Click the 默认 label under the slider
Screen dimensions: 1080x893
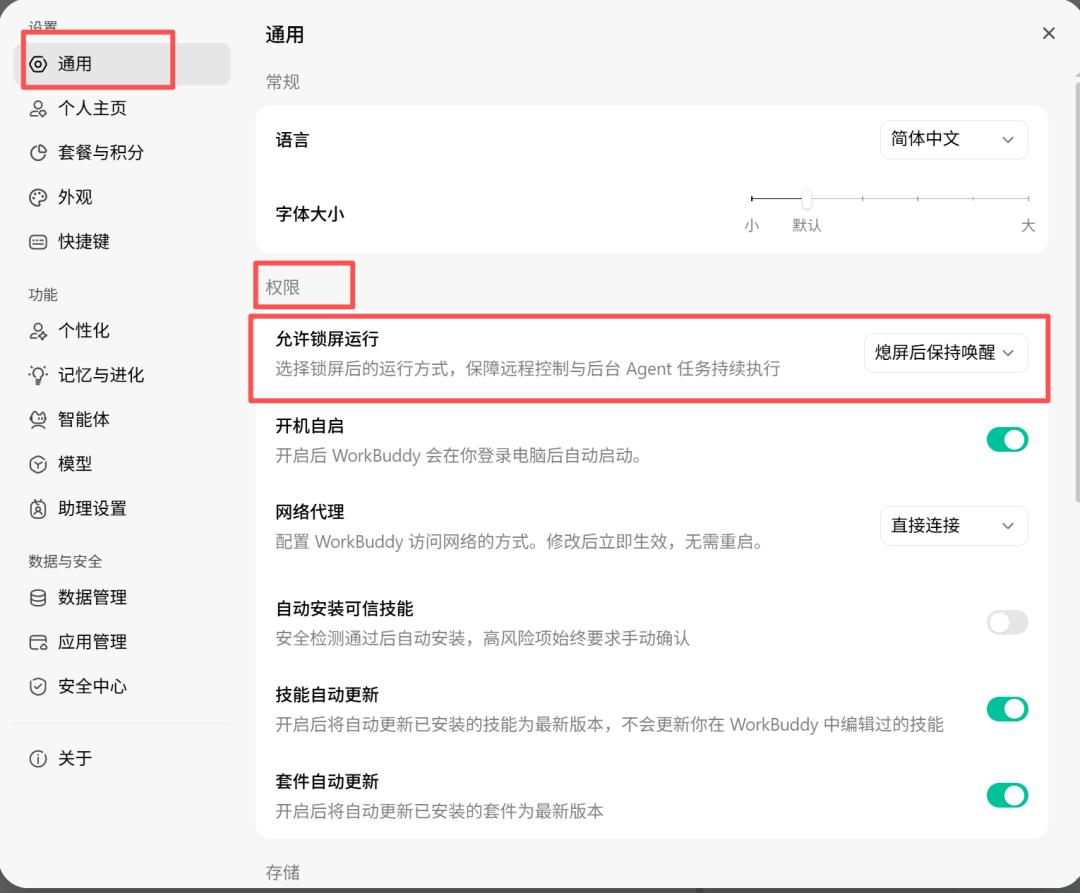point(807,226)
